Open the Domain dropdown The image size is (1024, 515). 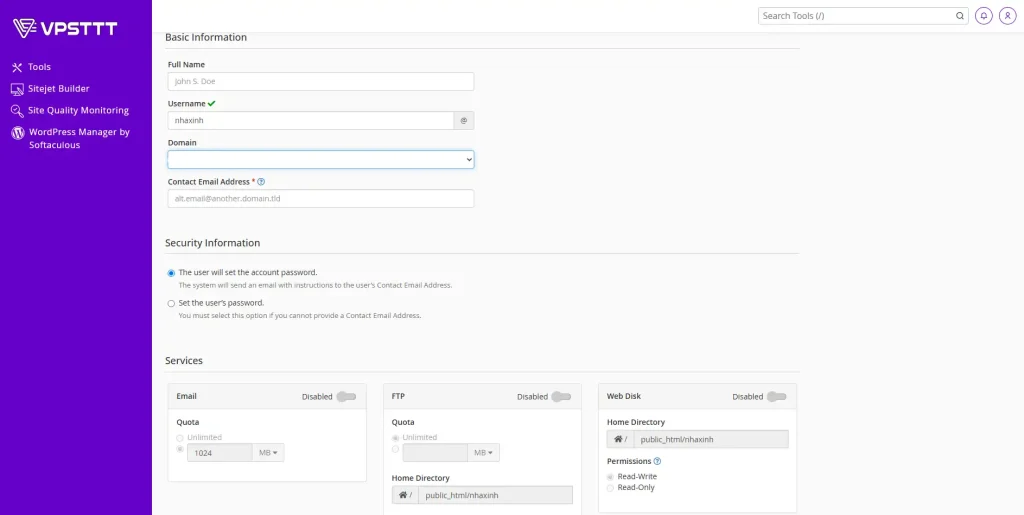pyautogui.click(x=321, y=160)
